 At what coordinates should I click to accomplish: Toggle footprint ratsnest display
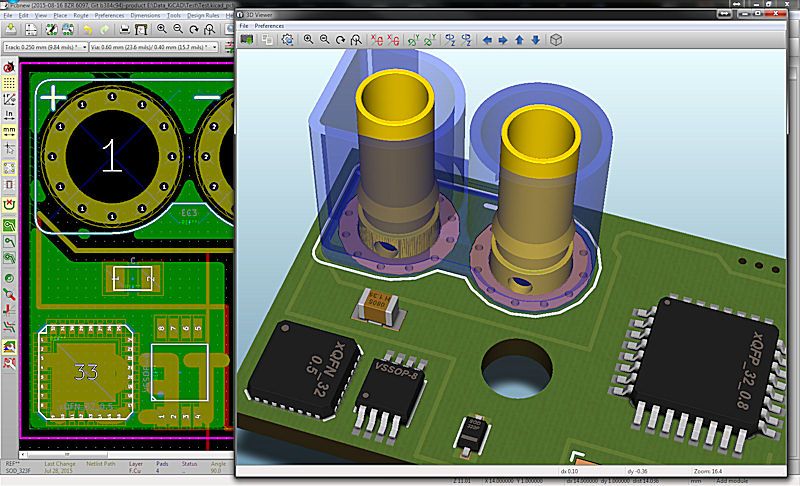click(9, 184)
